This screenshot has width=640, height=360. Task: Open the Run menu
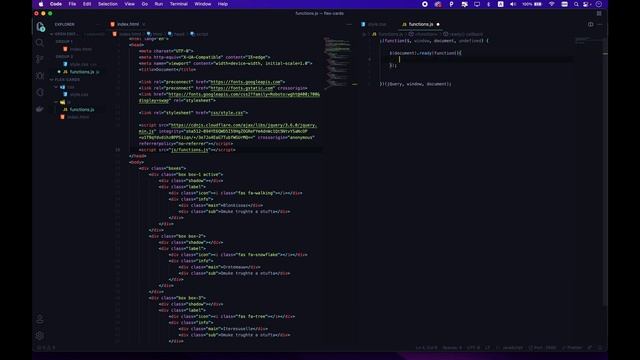point(159,4)
